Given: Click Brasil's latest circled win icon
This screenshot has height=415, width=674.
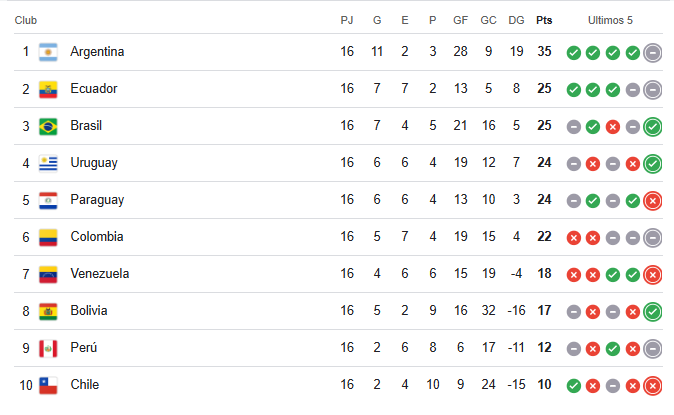Looking at the screenshot, I should (x=653, y=127).
